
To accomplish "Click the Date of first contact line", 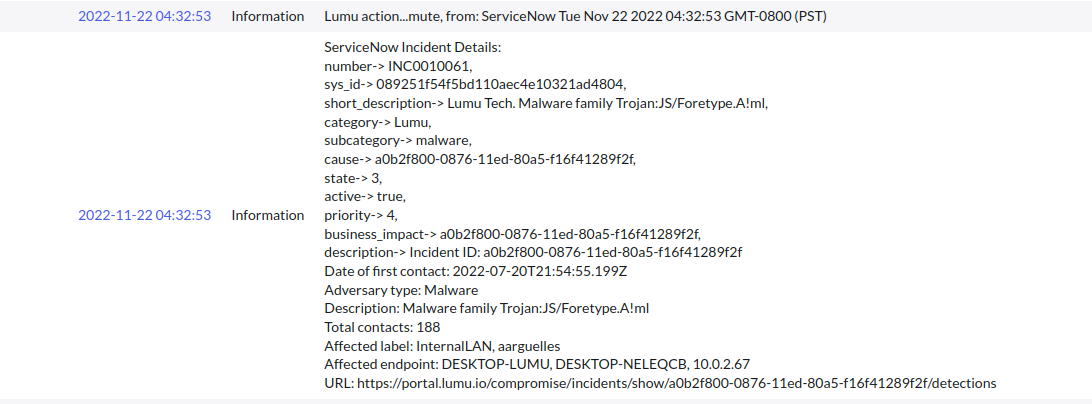I will coord(475,271).
